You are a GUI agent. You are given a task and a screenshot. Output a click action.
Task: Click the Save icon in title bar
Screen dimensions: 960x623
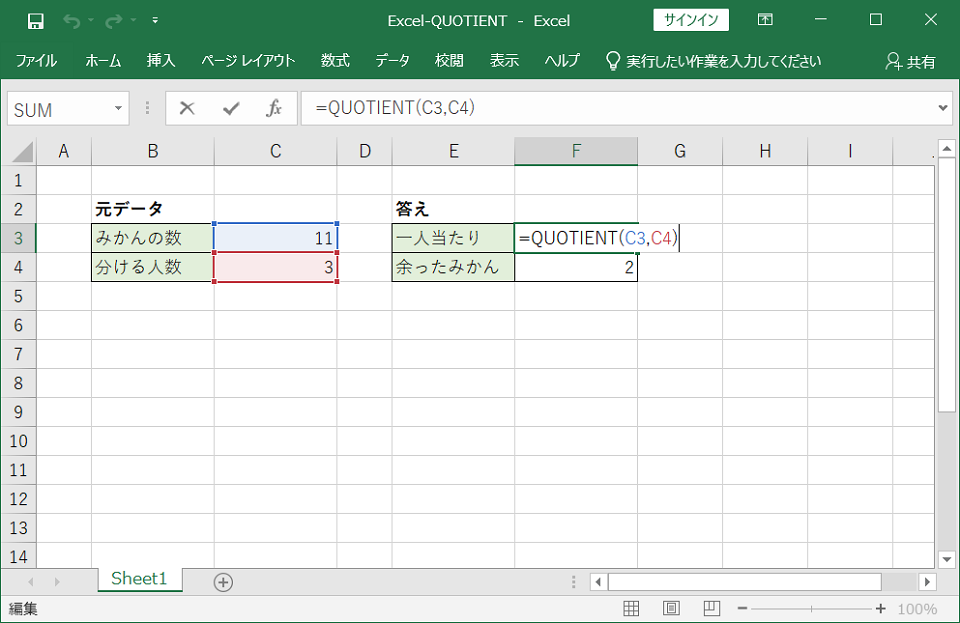click(x=35, y=20)
